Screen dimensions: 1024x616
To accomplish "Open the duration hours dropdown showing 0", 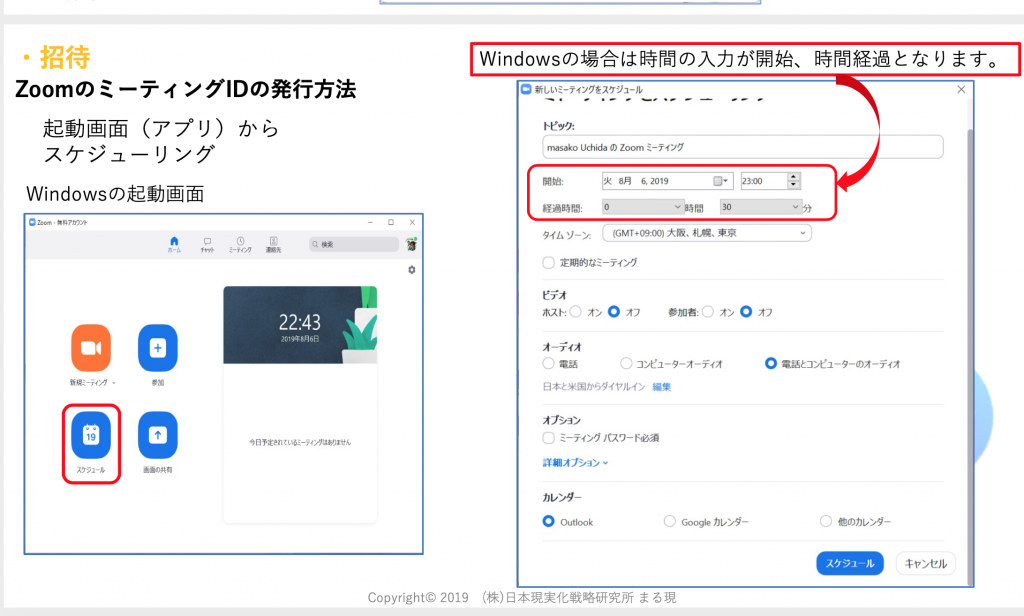I will coord(643,207).
